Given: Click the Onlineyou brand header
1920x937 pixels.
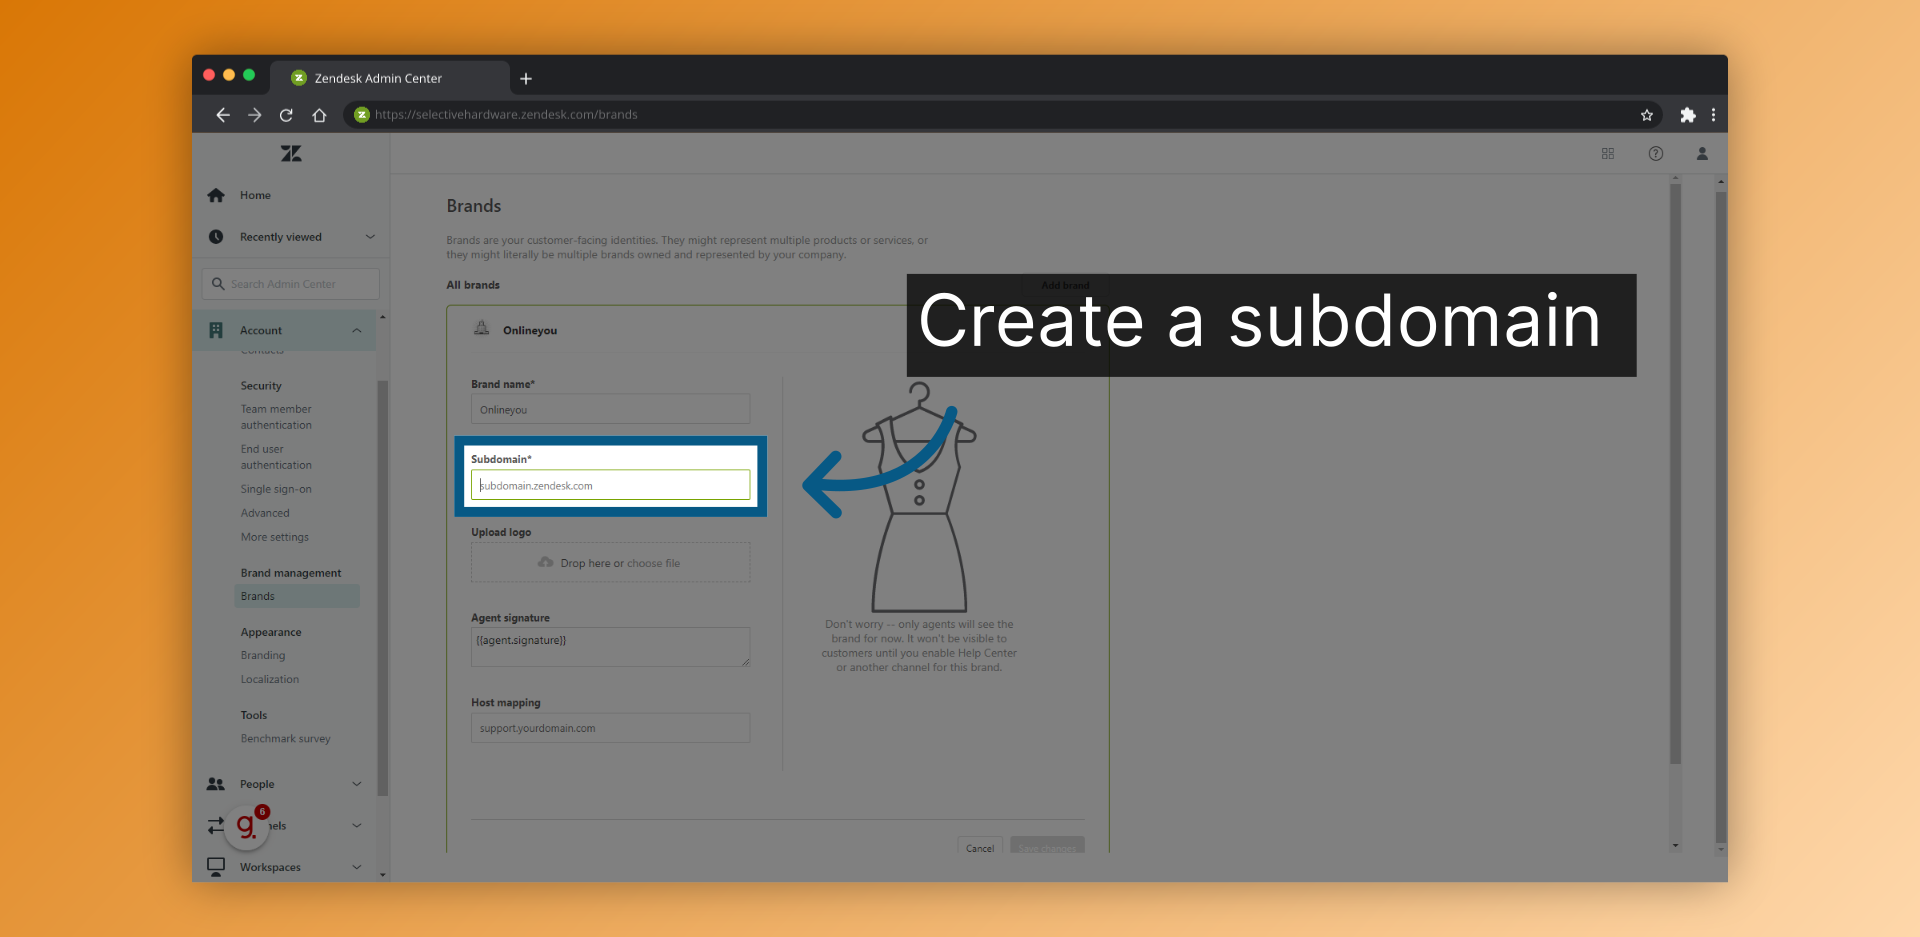Looking at the screenshot, I should coord(530,330).
